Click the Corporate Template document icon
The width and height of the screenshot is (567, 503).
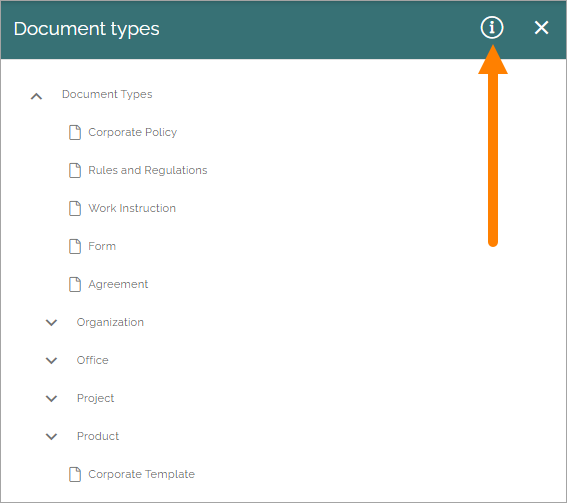[x=75, y=474]
